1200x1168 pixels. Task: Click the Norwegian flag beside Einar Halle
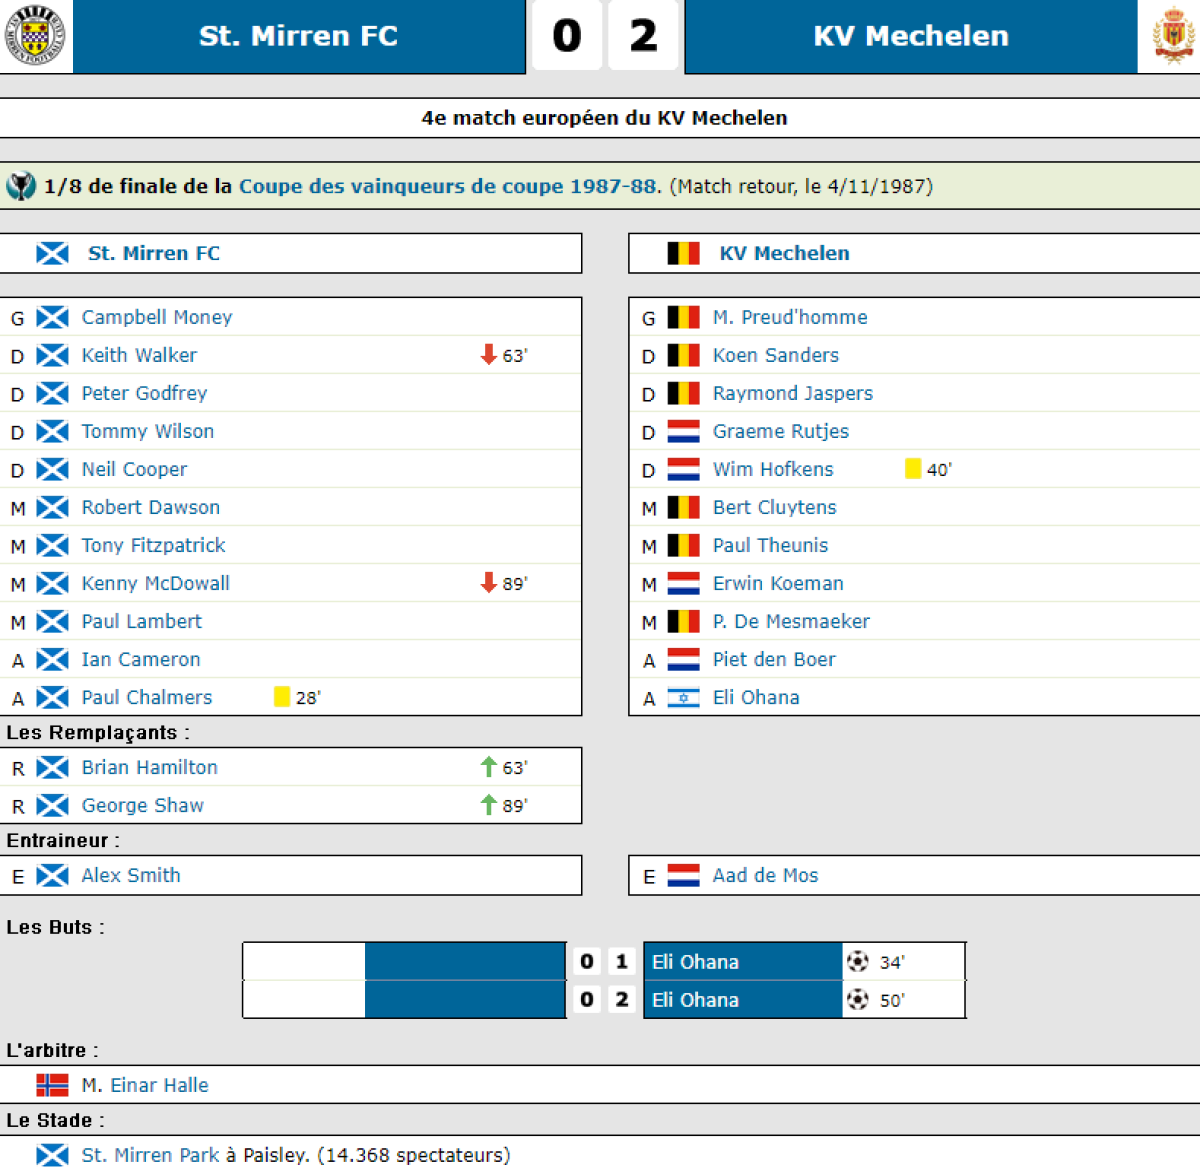(52, 1085)
